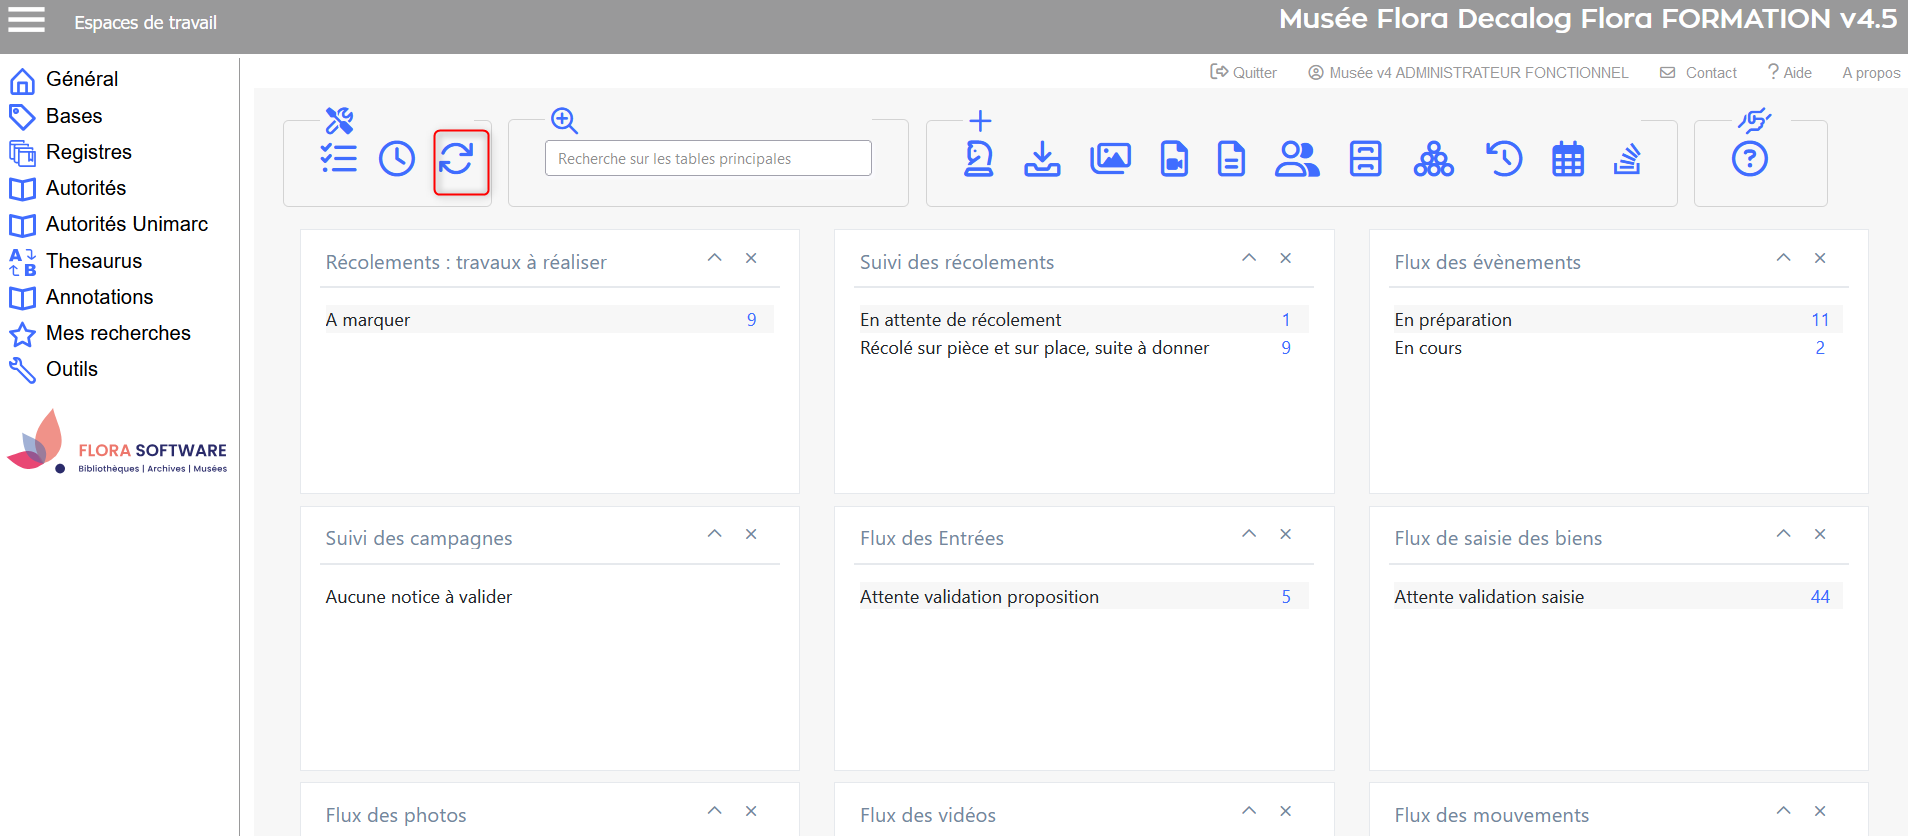Collapse the Suivi des campagnes panel
Screen dimensions: 1908x836
pyautogui.click(x=714, y=534)
